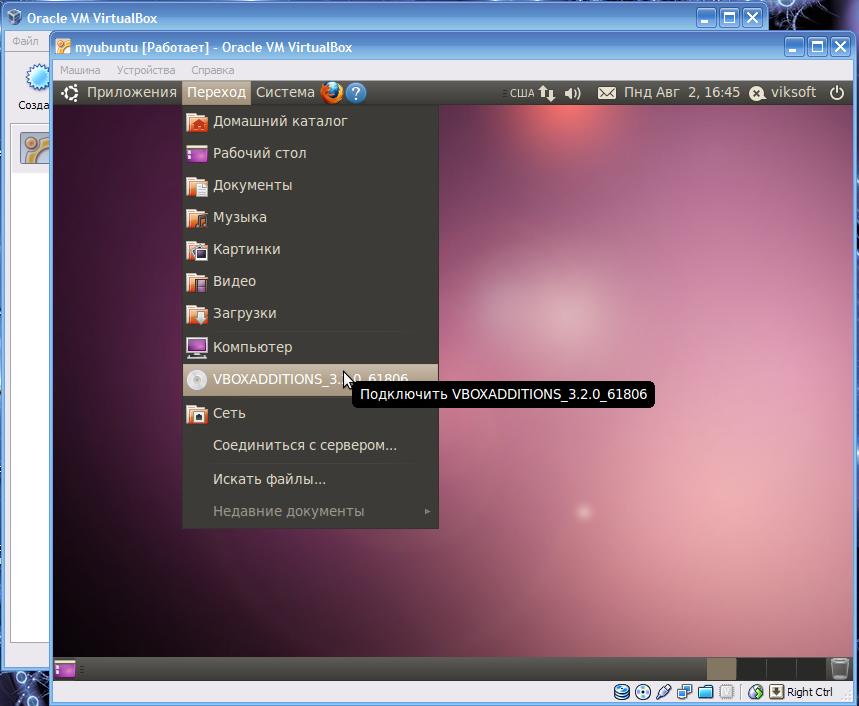Choose Искать файлы...

(x=310, y=479)
